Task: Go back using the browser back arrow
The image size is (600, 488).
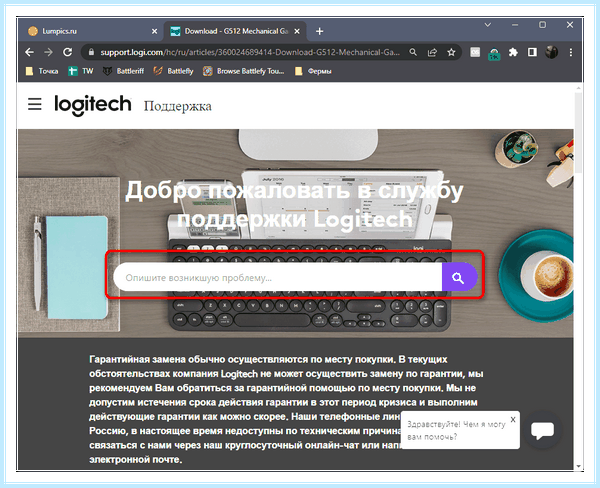Action: click(x=29, y=52)
